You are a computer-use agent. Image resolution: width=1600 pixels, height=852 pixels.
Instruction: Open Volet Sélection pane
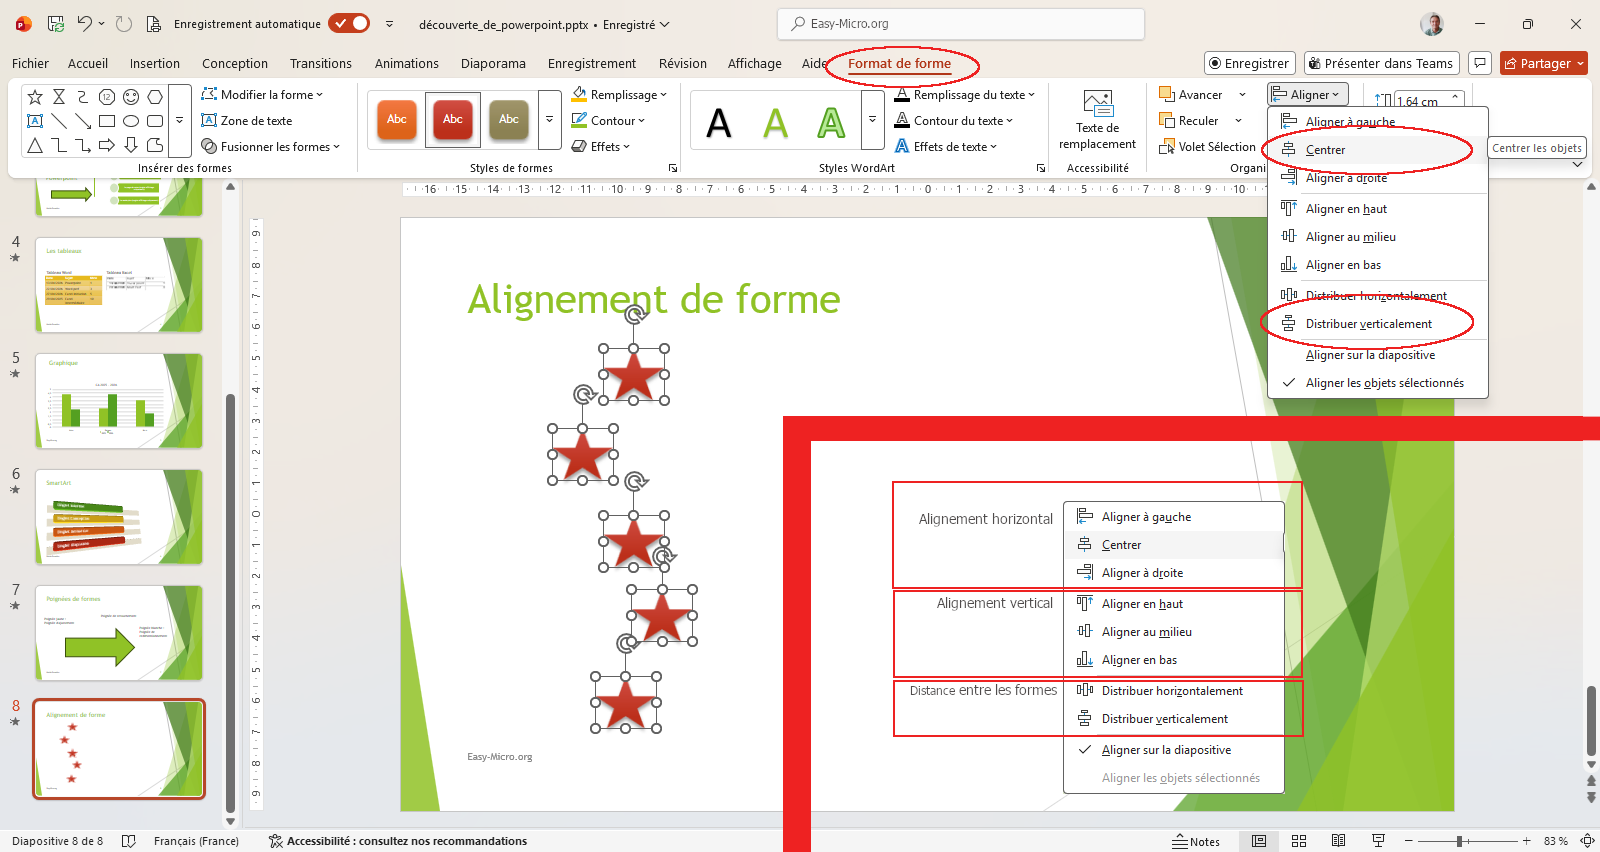point(1207,147)
